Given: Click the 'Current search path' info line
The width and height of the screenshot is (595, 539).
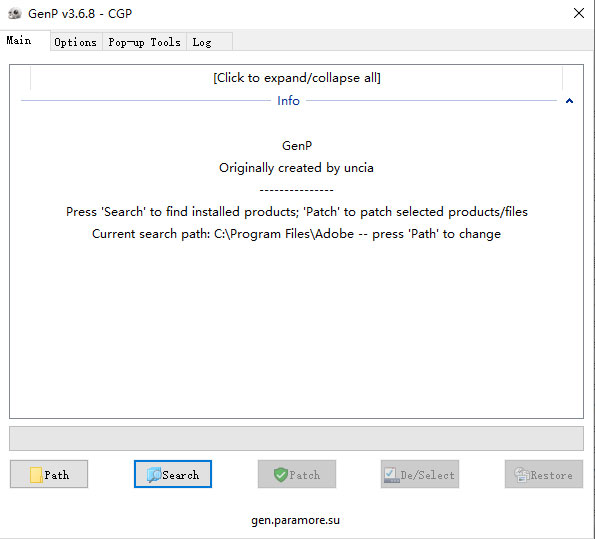Looking at the screenshot, I should click(296, 234).
